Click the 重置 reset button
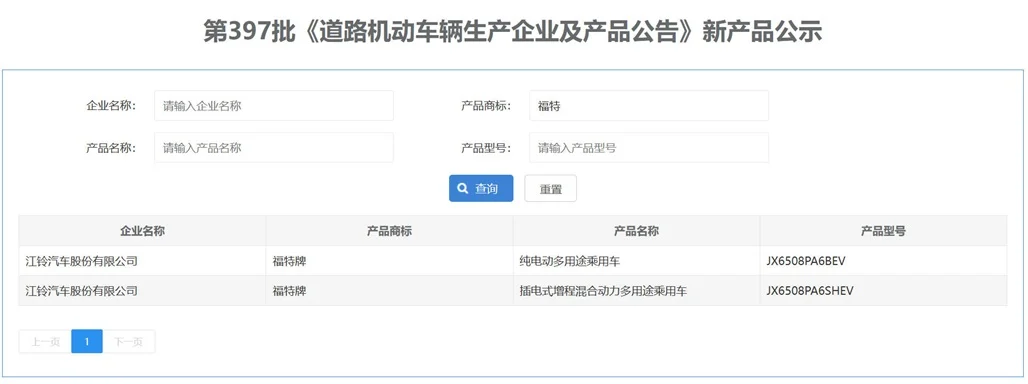 point(551,189)
